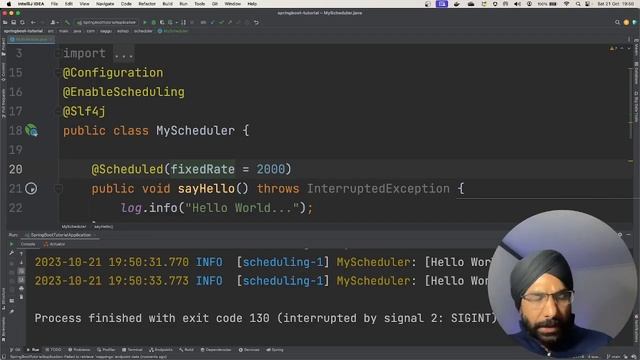Click the orange avatar icon in IDE toolbar
The image size is (640, 360).
click(626, 22)
